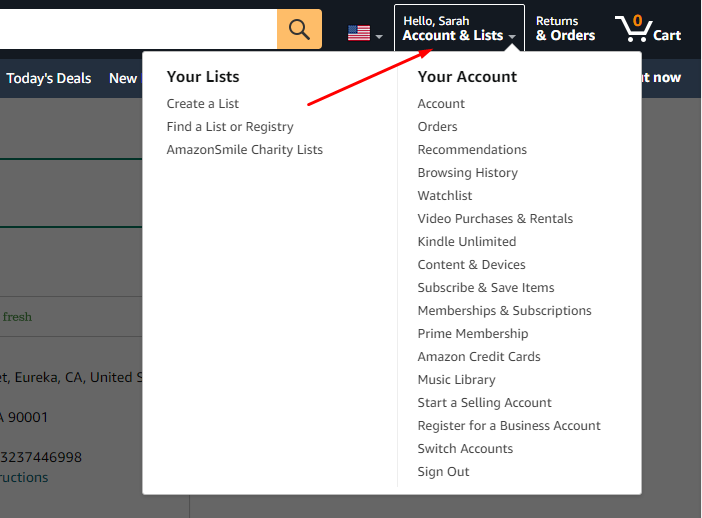Open Watchlist

445,196
